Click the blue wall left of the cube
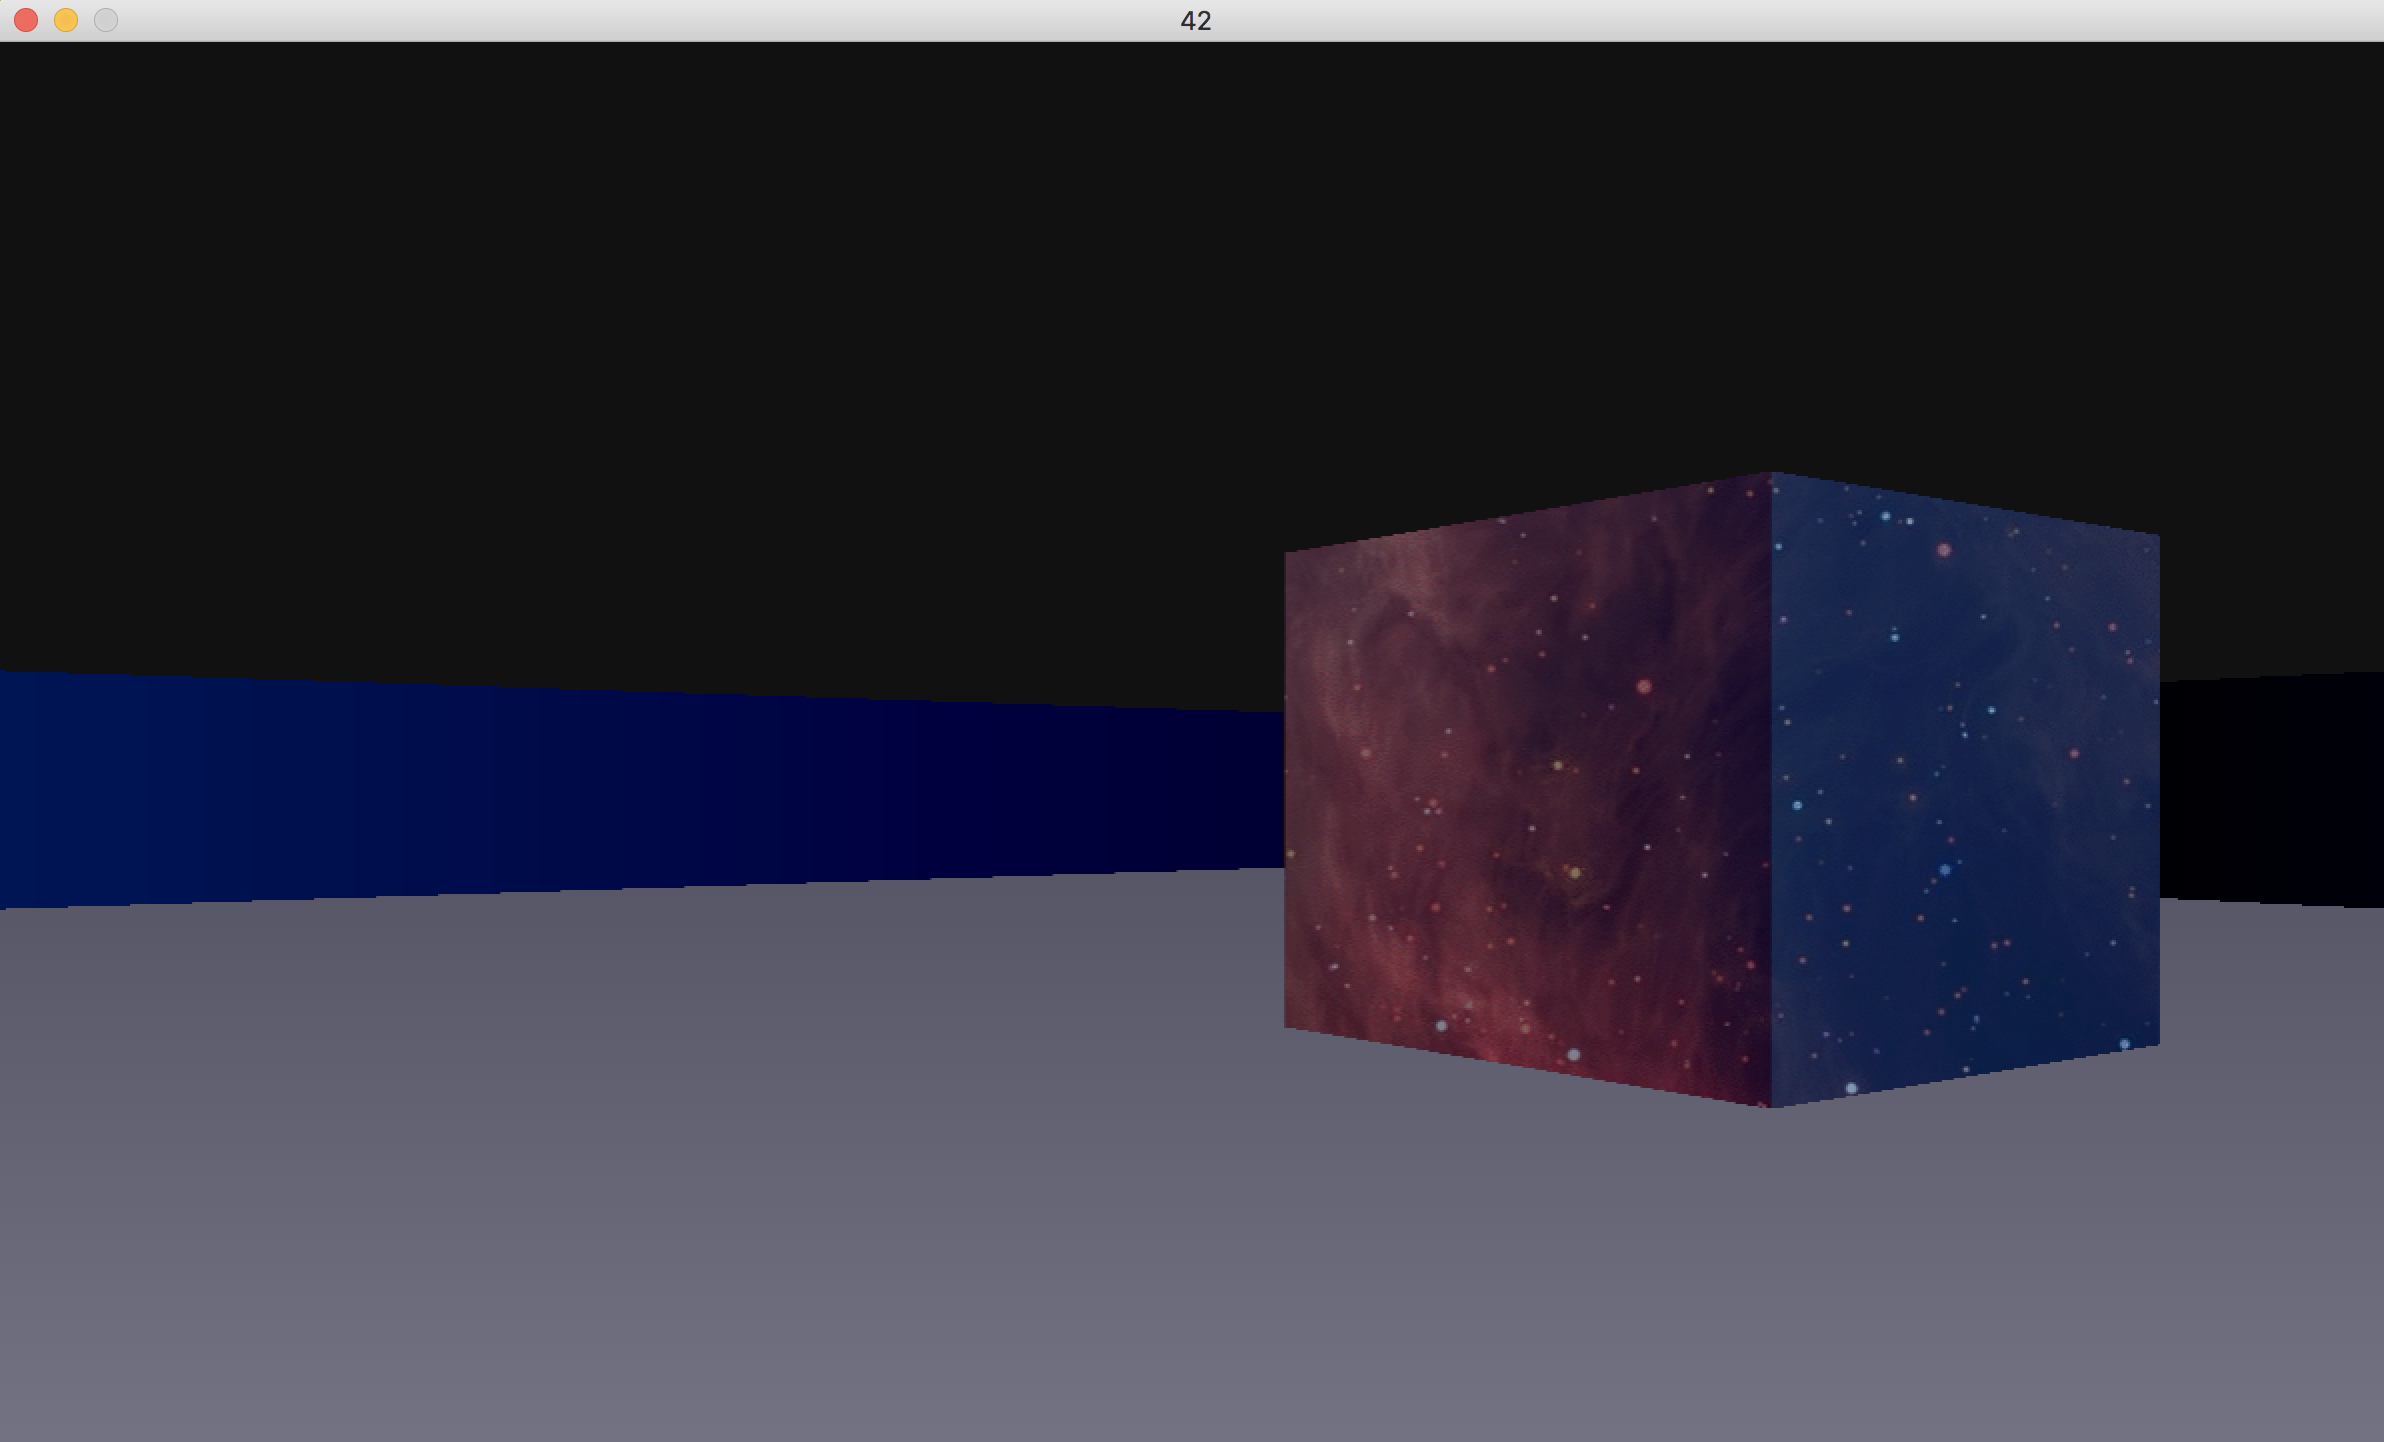The image size is (2384, 1442). coord(600,790)
